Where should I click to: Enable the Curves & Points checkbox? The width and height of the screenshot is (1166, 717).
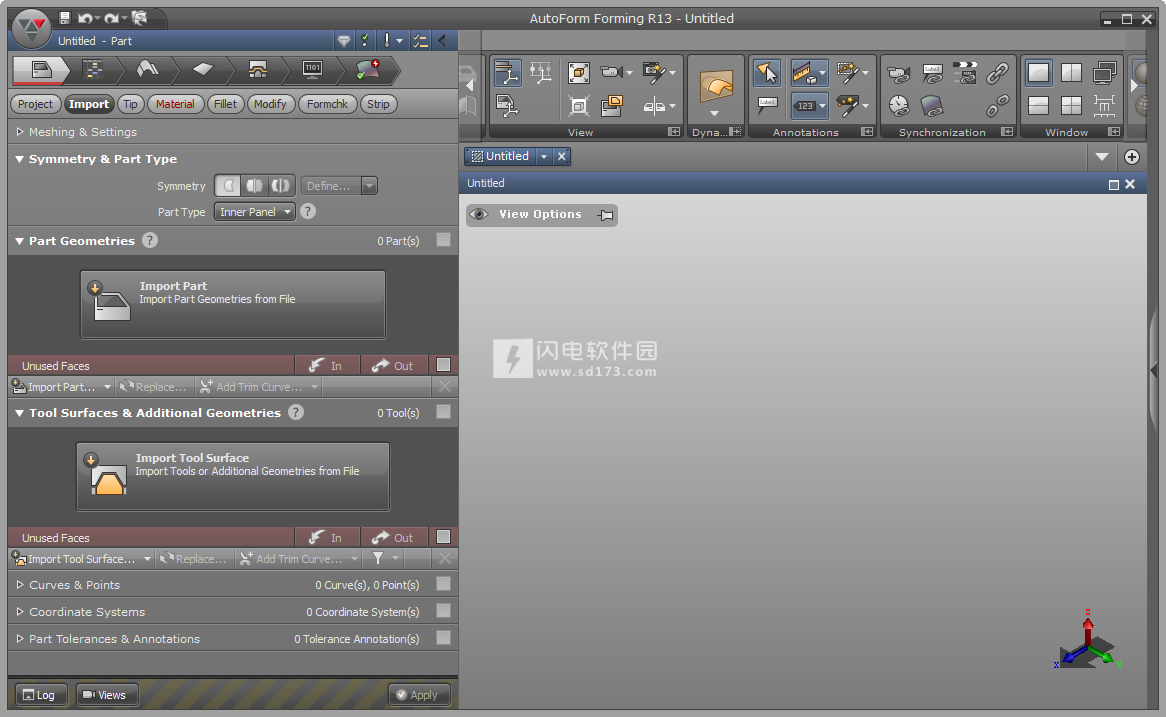443,584
